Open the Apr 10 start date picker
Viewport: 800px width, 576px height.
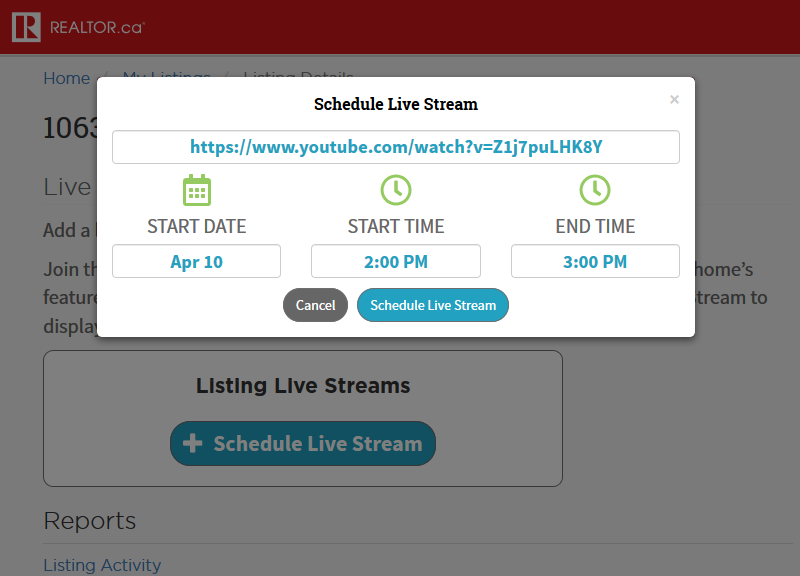196,262
